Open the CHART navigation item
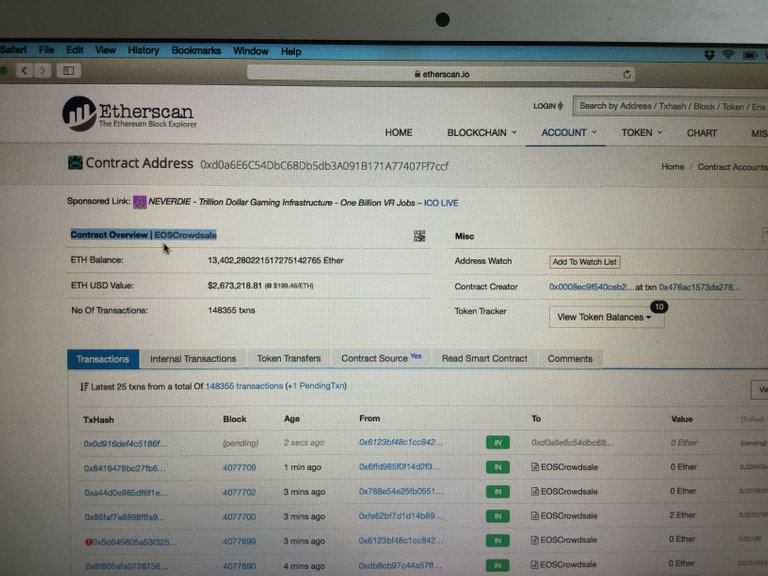 point(701,133)
